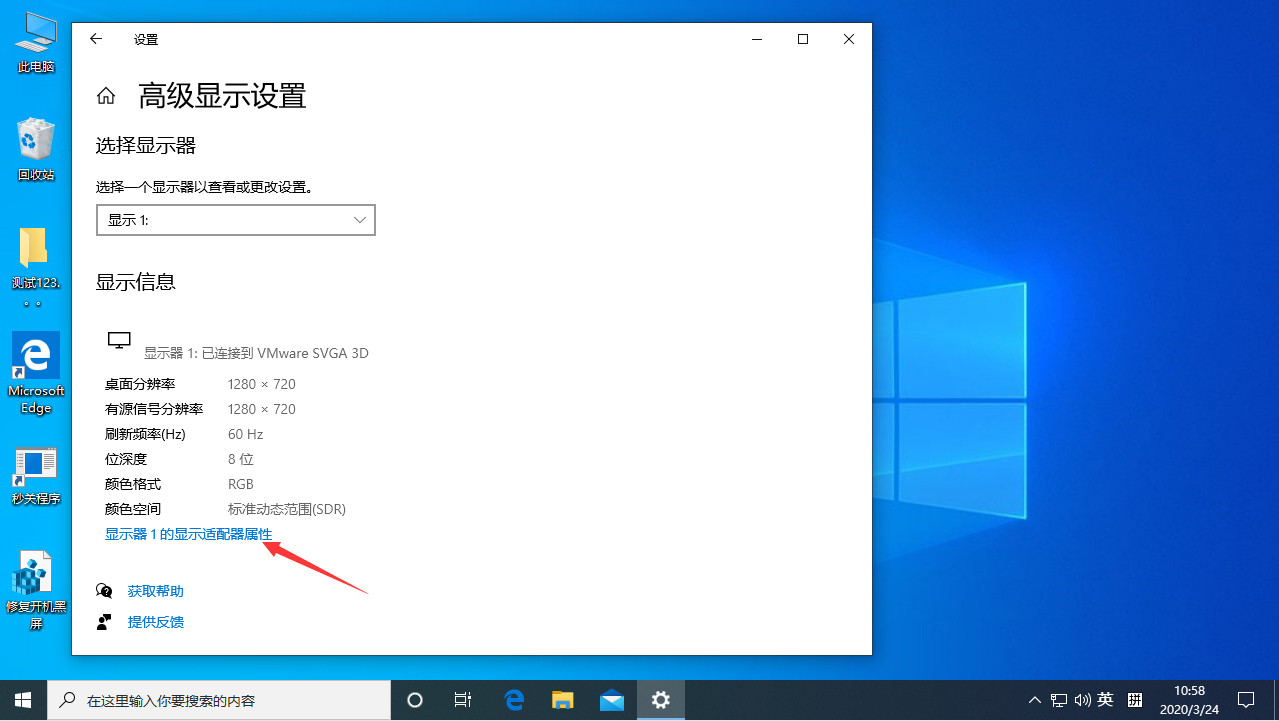Open Task View on the taskbar
The height and width of the screenshot is (721, 1279).
[x=462, y=700]
